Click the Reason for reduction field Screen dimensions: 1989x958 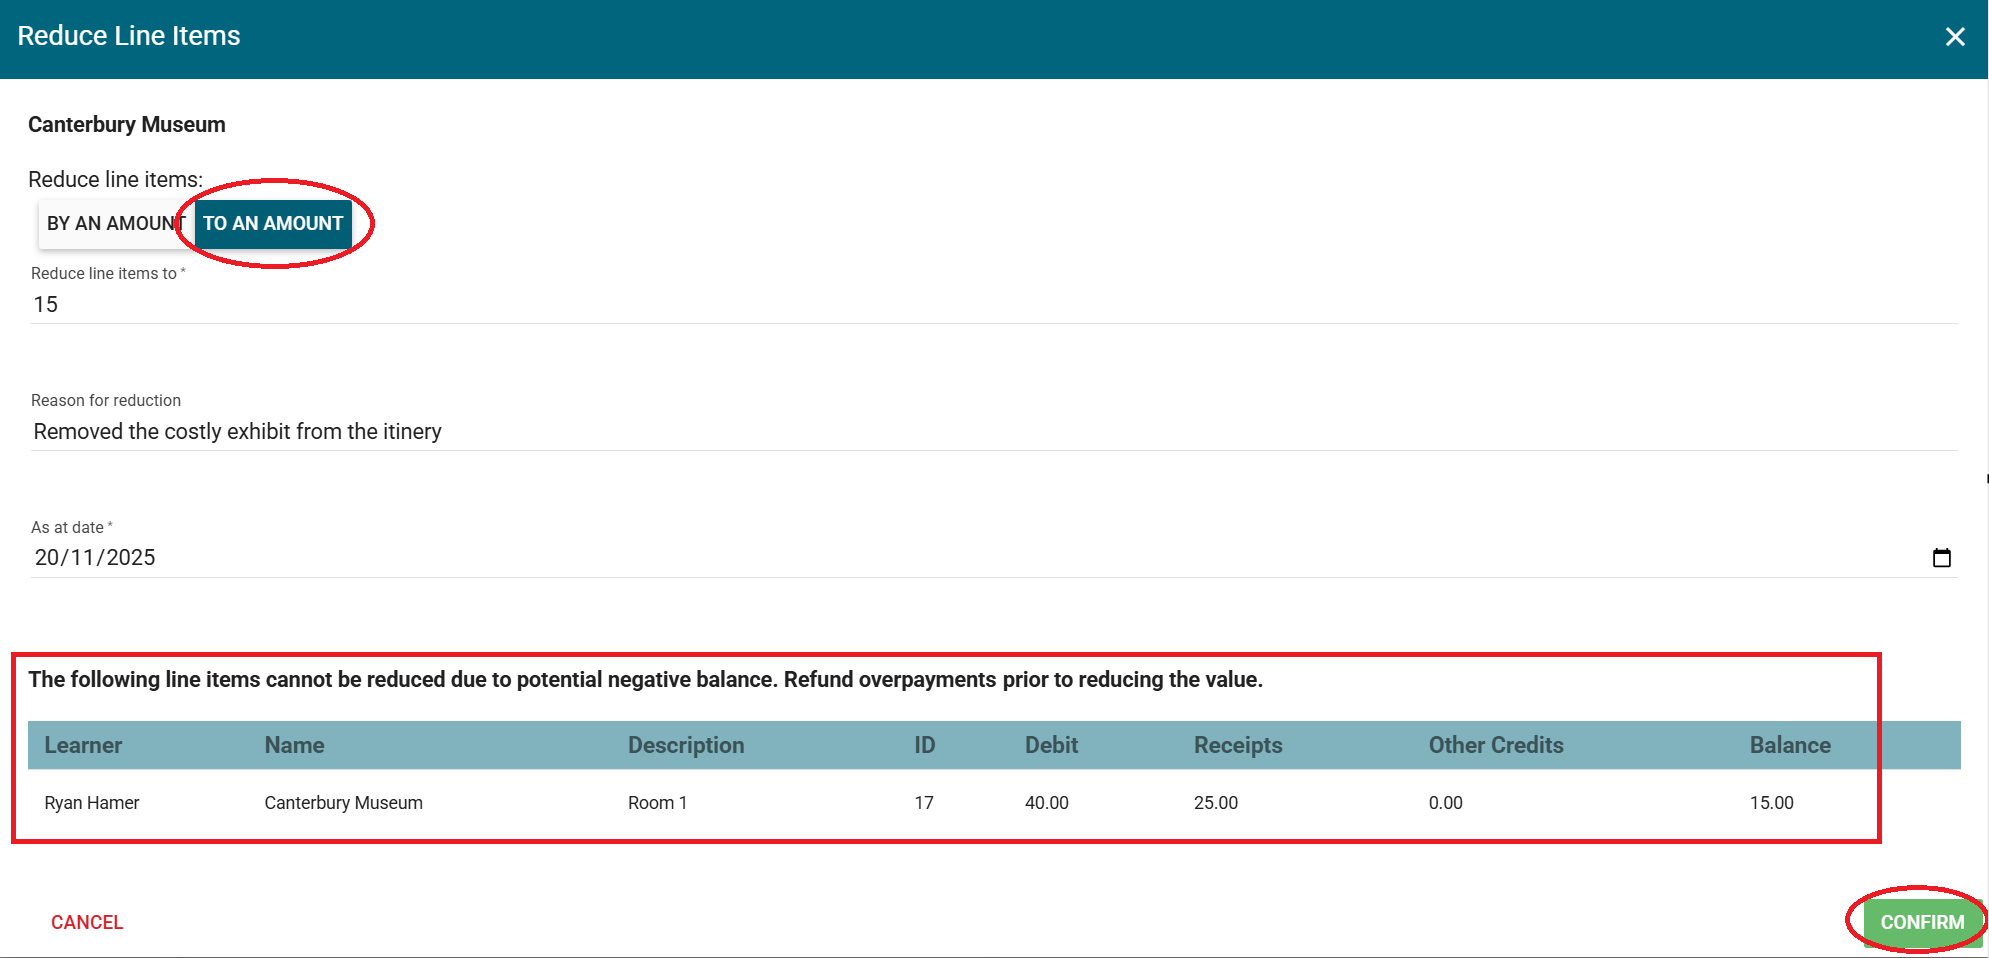[990, 432]
